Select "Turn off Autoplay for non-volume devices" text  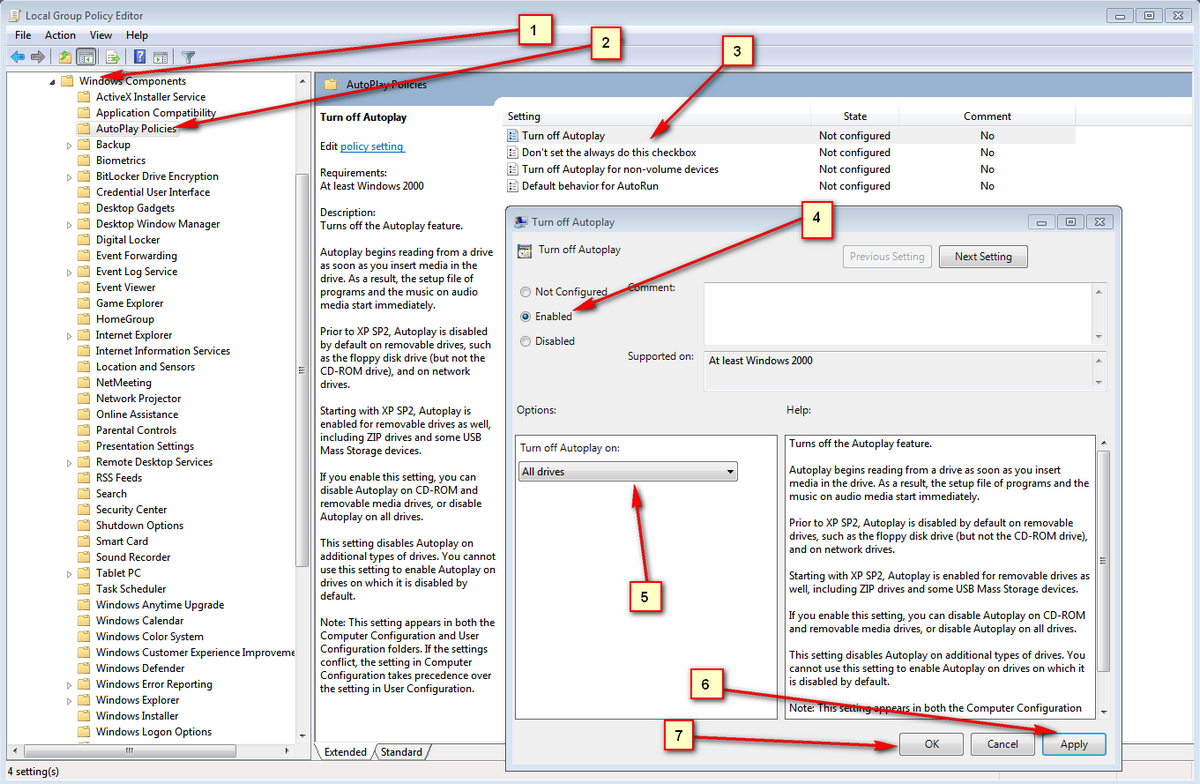620,169
